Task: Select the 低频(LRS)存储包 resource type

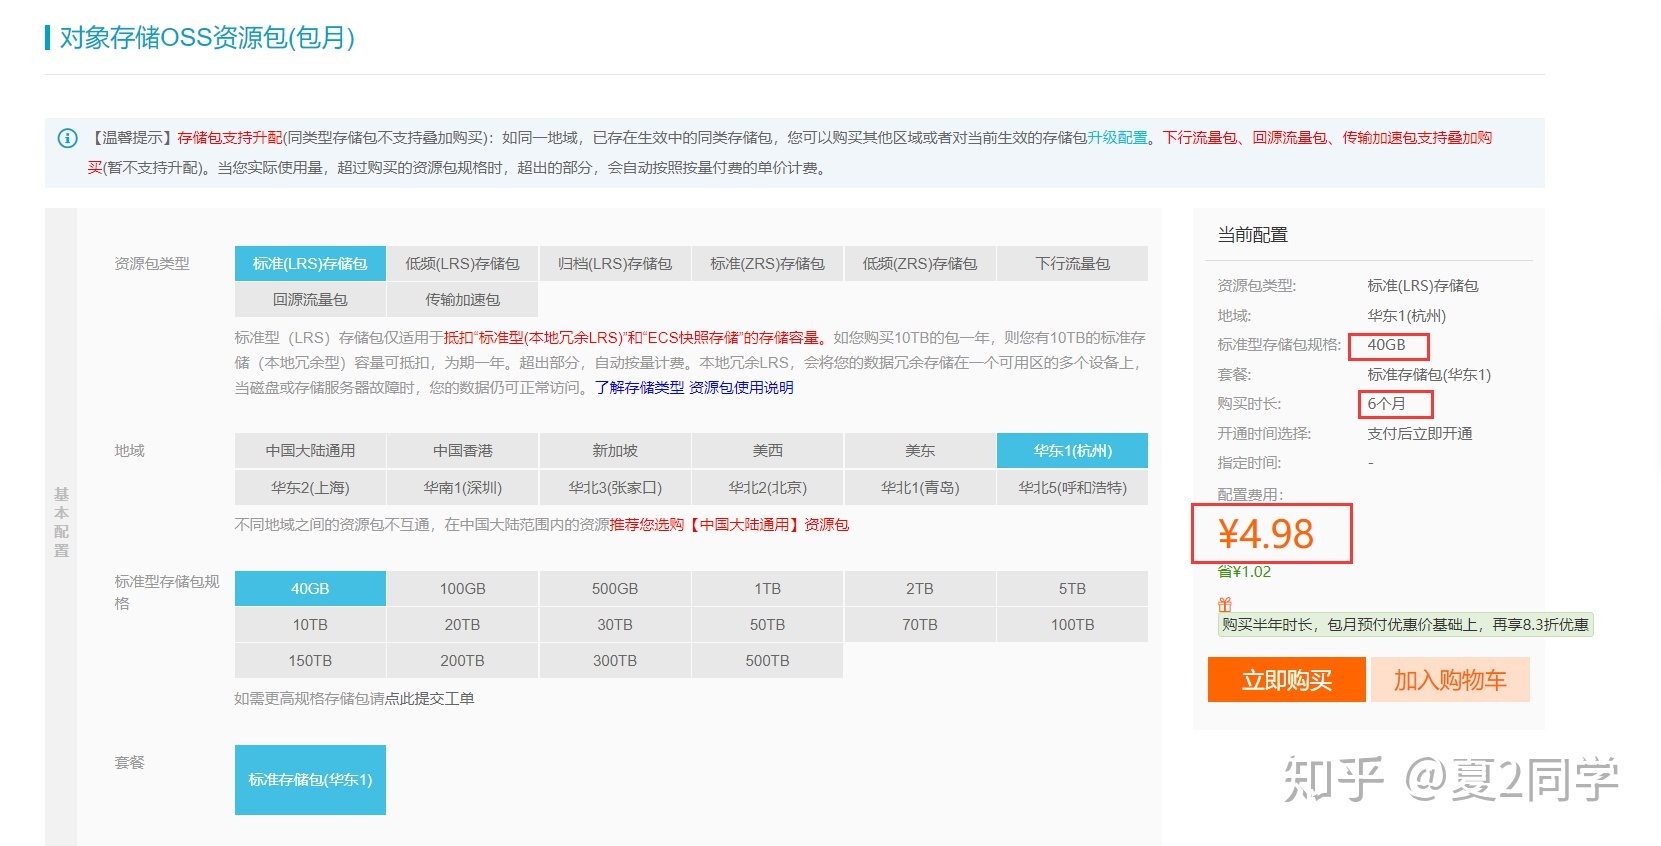Action: click(x=462, y=264)
